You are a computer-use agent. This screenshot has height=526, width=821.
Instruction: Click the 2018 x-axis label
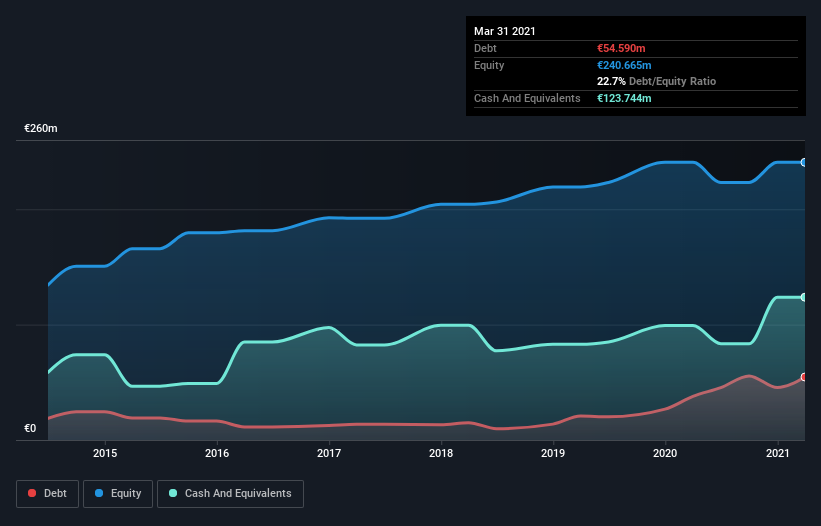click(441, 453)
